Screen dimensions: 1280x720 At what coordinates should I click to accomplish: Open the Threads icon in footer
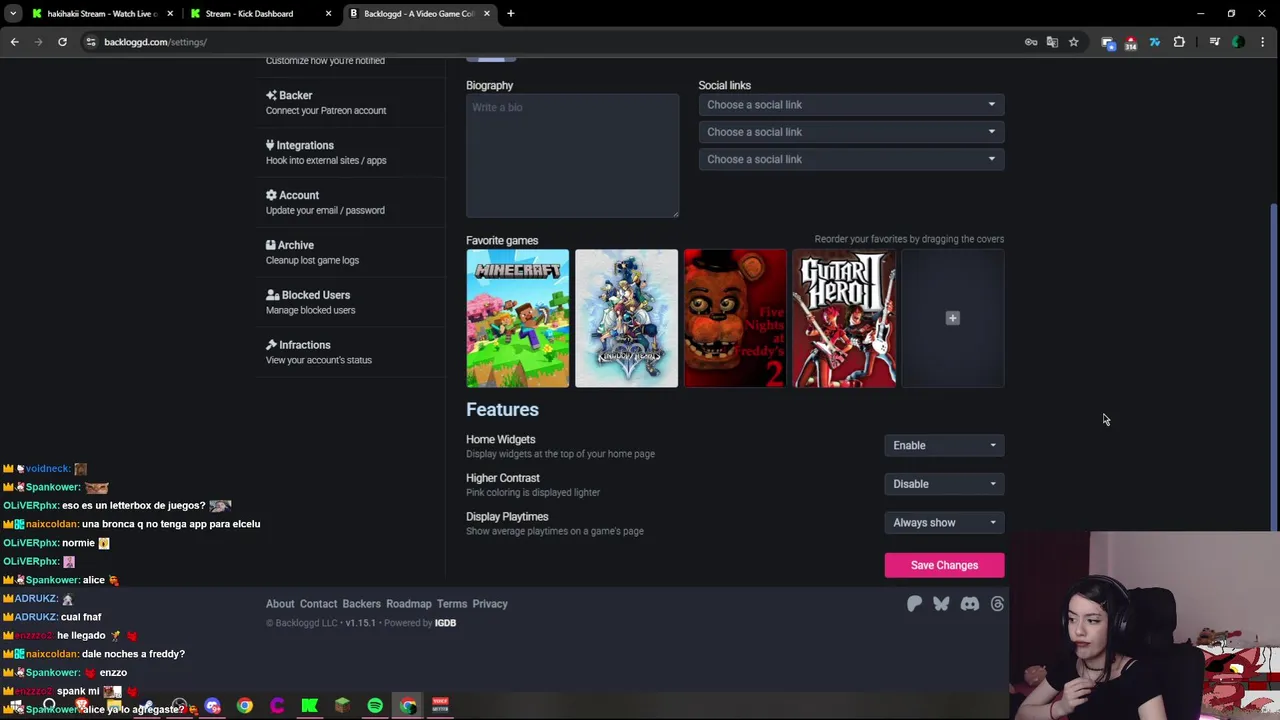point(997,603)
